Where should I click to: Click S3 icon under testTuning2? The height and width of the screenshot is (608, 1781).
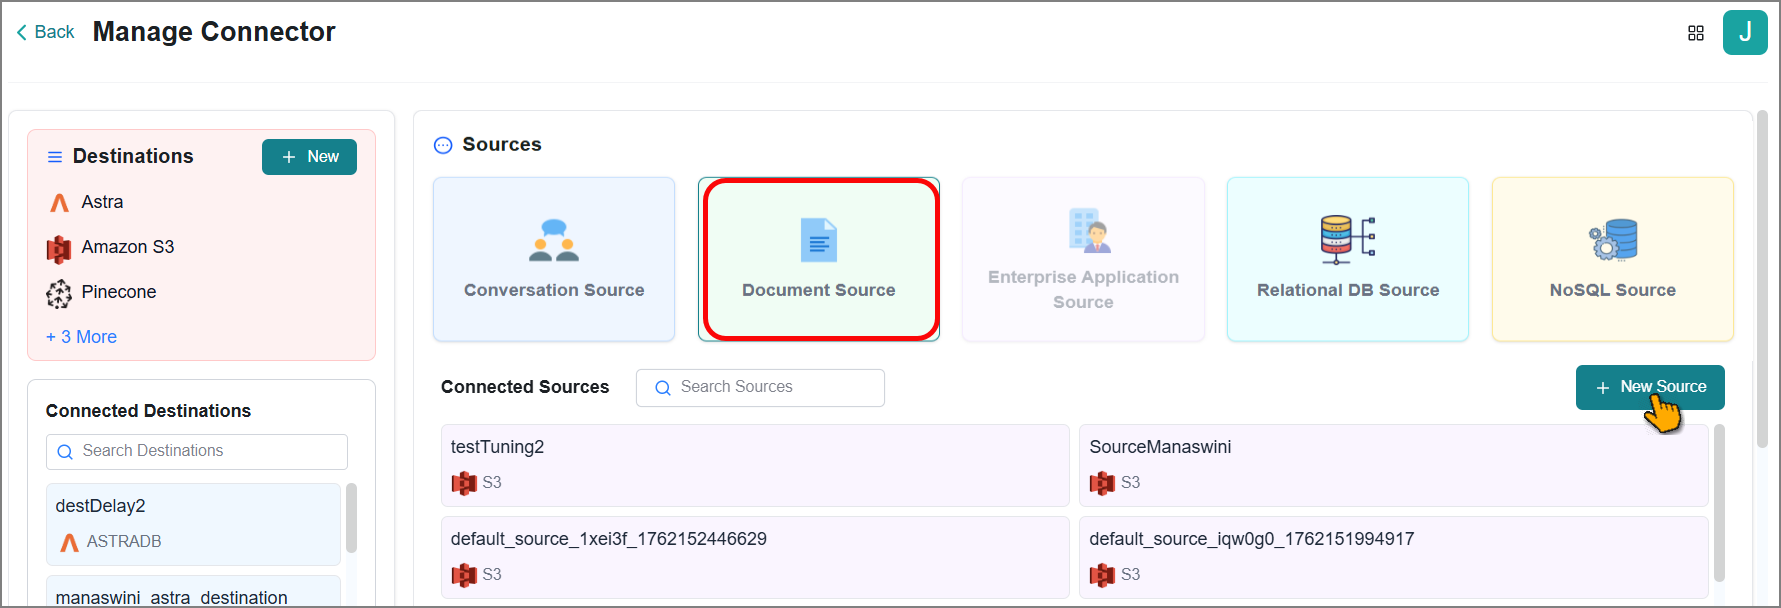tap(464, 484)
